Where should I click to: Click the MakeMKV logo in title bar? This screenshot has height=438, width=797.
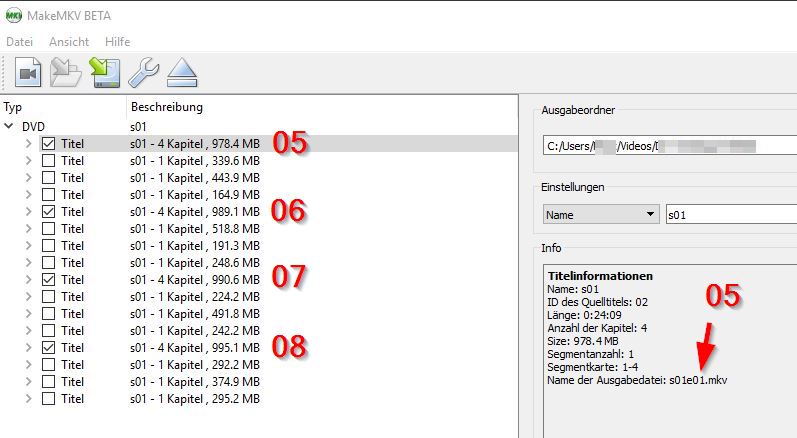point(13,13)
